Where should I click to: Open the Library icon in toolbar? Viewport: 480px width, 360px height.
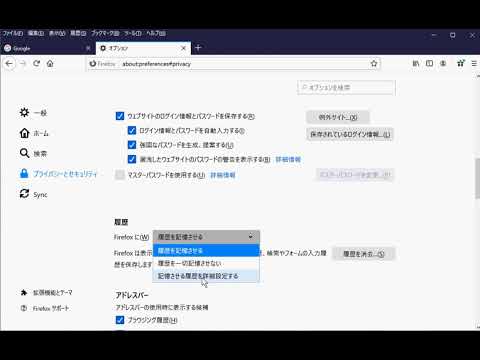(x=416, y=63)
